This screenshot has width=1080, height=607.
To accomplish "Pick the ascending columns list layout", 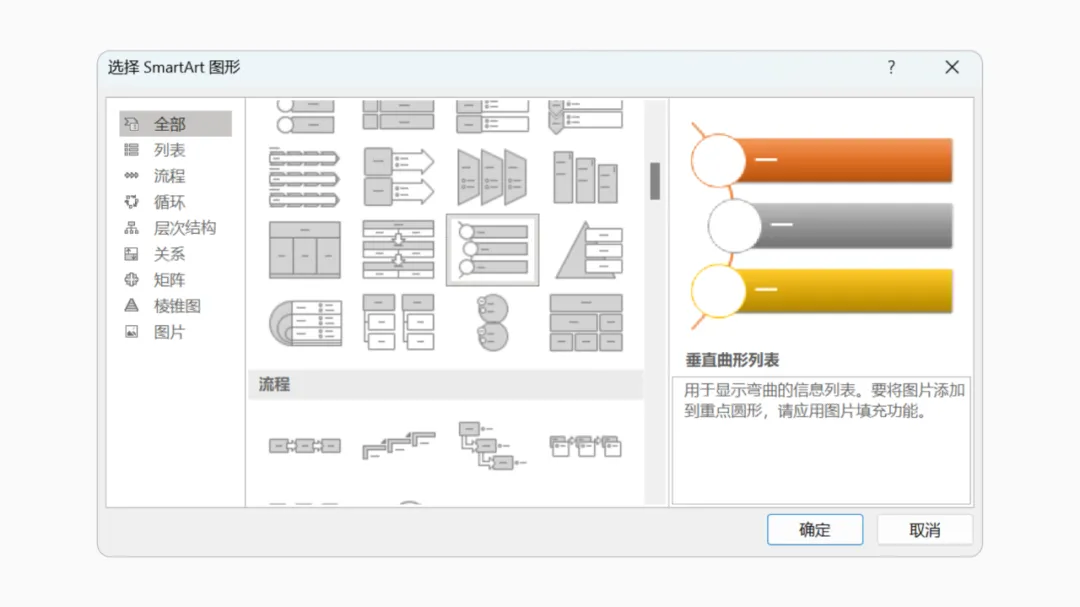I will pos(585,177).
